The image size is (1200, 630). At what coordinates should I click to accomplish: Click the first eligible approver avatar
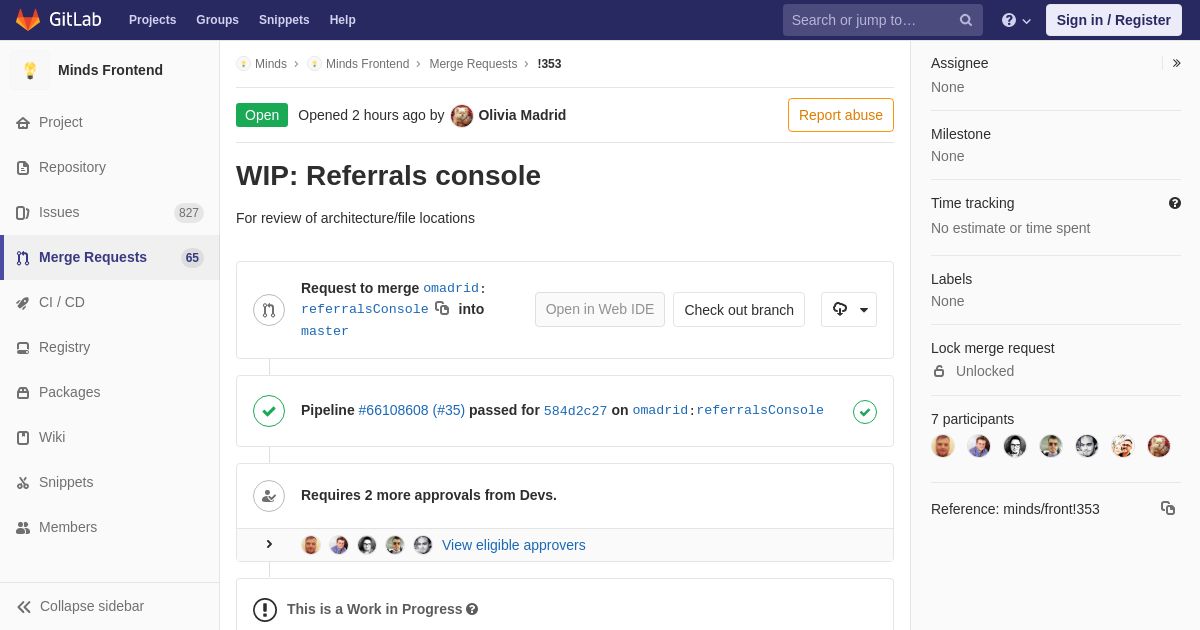click(x=311, y=545)
